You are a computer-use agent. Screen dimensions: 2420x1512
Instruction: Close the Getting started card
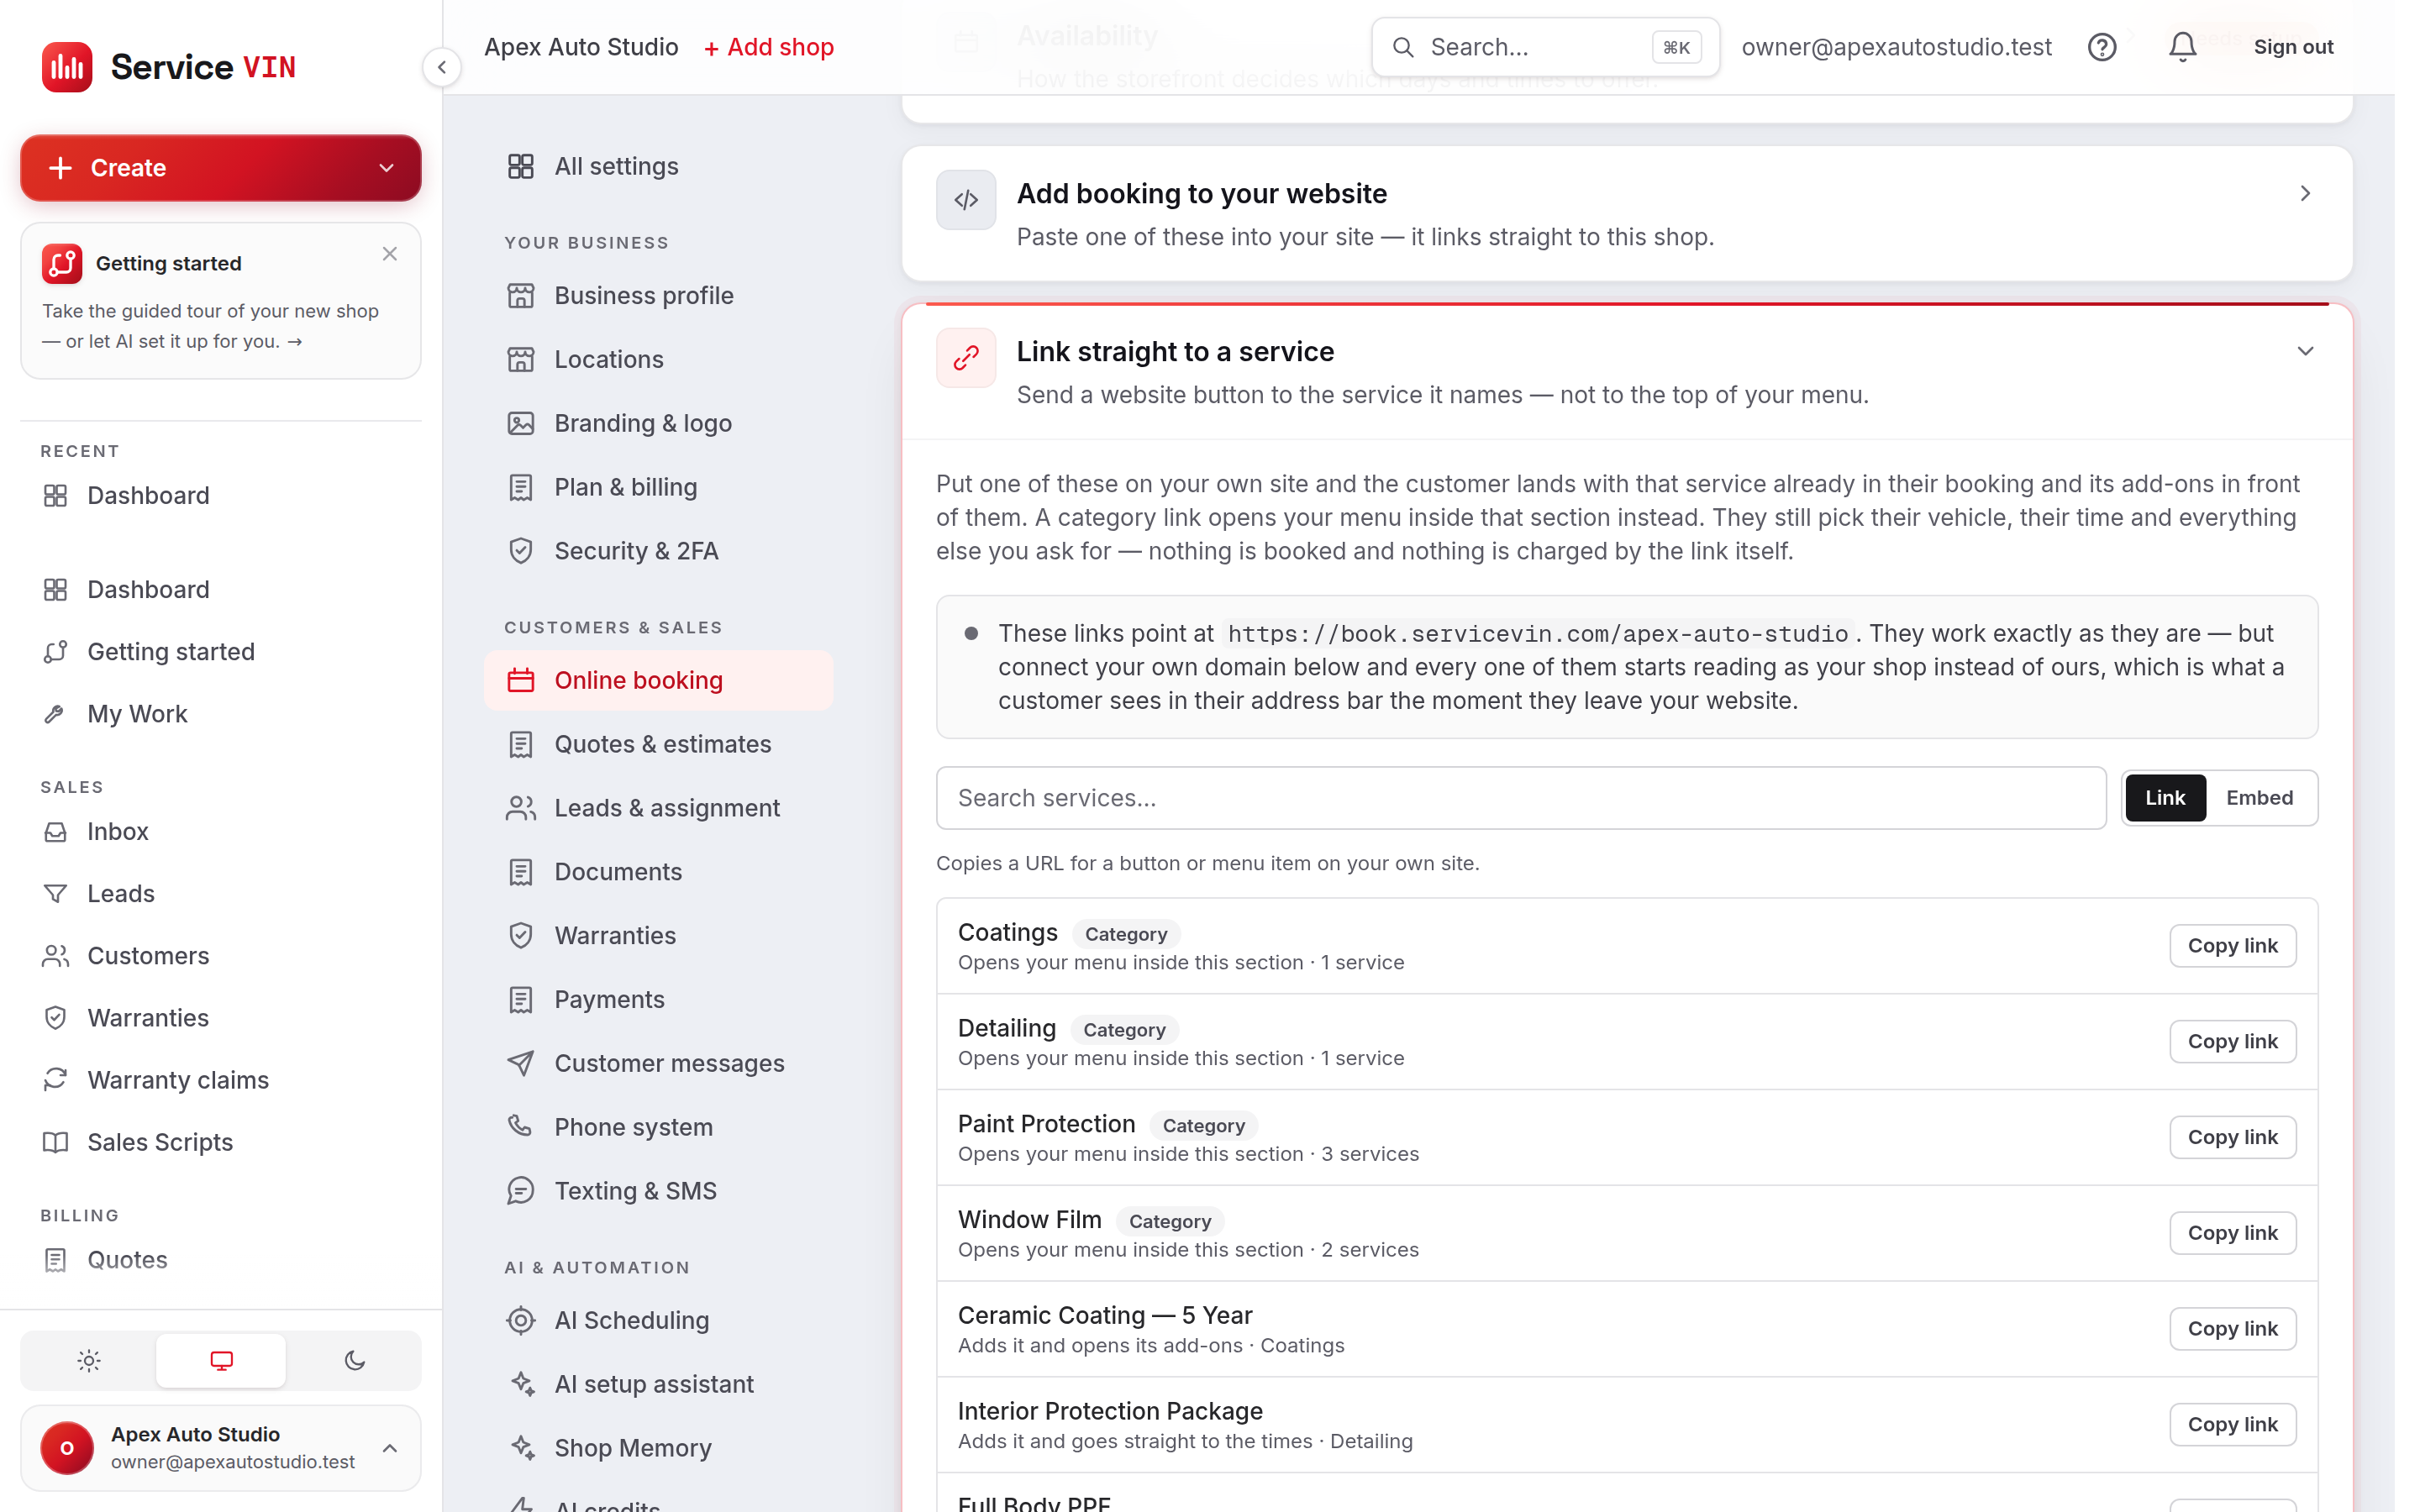click(x=390, y=254)
